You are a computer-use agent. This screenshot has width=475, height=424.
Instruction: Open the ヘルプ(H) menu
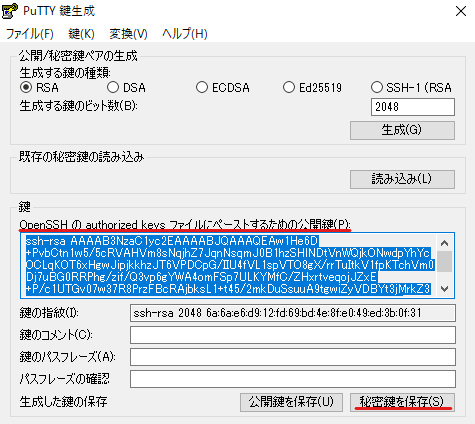coord(185,34)
